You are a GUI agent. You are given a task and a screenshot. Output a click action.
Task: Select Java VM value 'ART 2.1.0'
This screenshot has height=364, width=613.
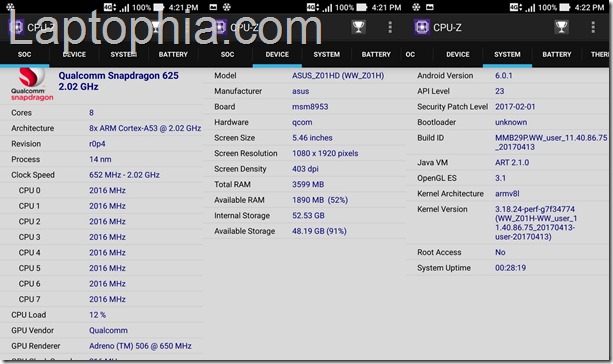point(512,162)
